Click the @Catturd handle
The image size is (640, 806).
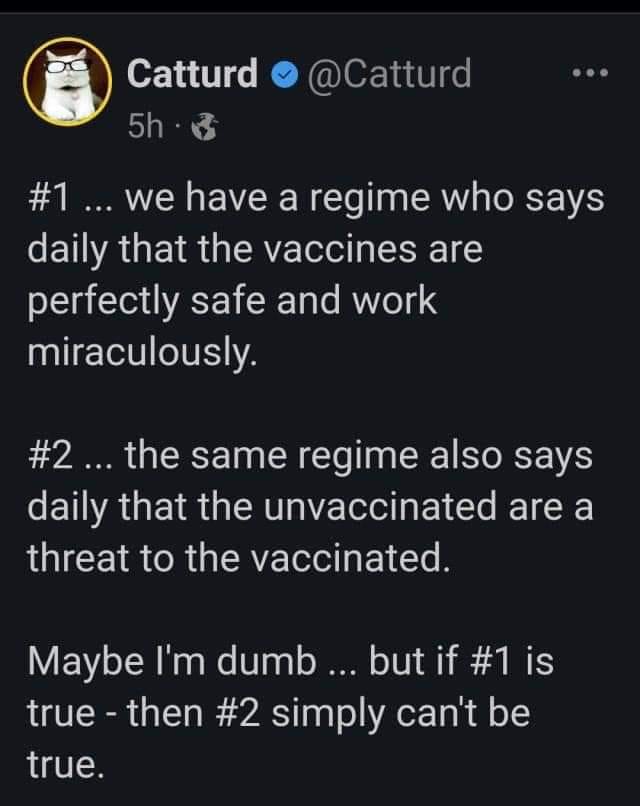(385, 74)
